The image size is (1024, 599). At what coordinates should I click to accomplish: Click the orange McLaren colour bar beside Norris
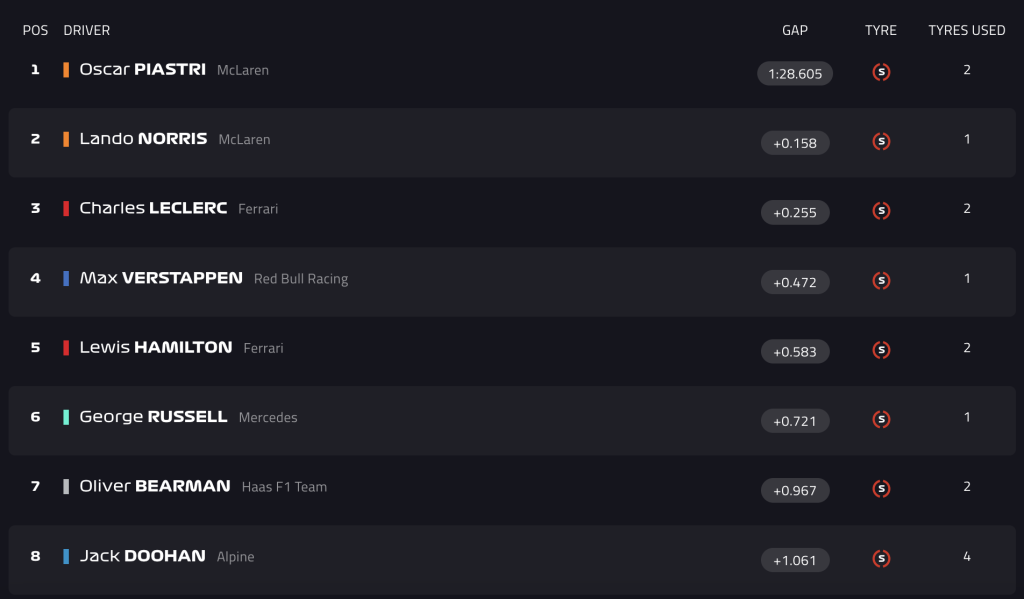pos(66,139)
